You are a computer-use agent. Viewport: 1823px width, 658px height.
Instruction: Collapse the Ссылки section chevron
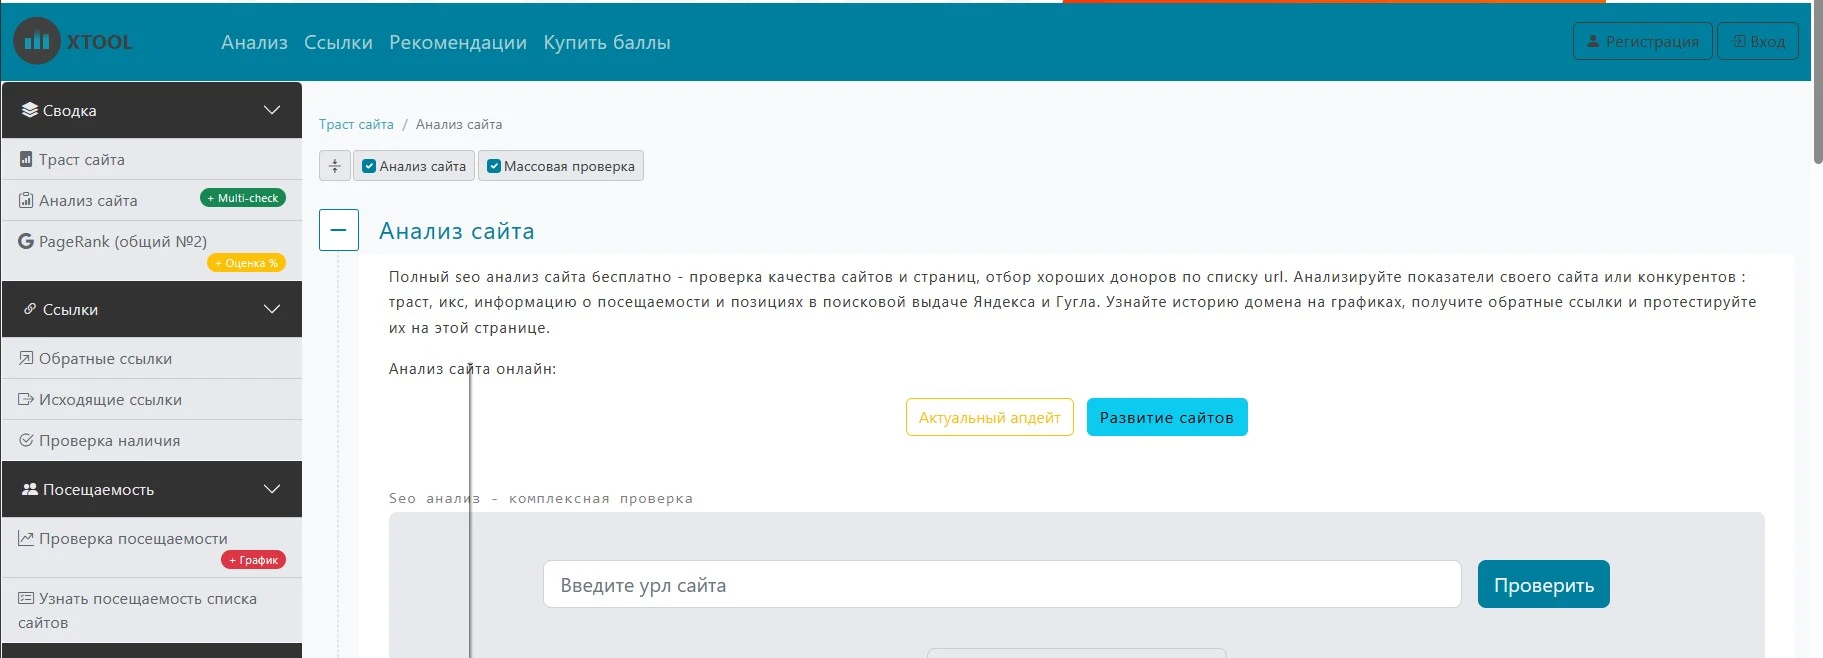tap(272, 309)
